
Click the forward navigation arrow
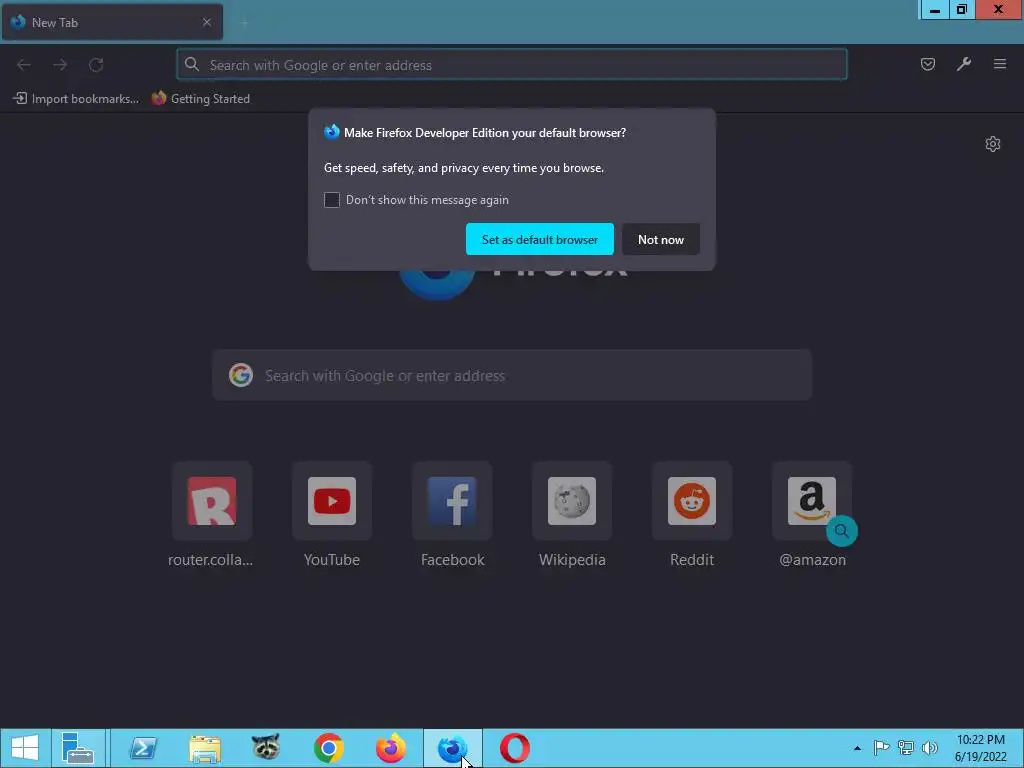[x=60, y=65]
